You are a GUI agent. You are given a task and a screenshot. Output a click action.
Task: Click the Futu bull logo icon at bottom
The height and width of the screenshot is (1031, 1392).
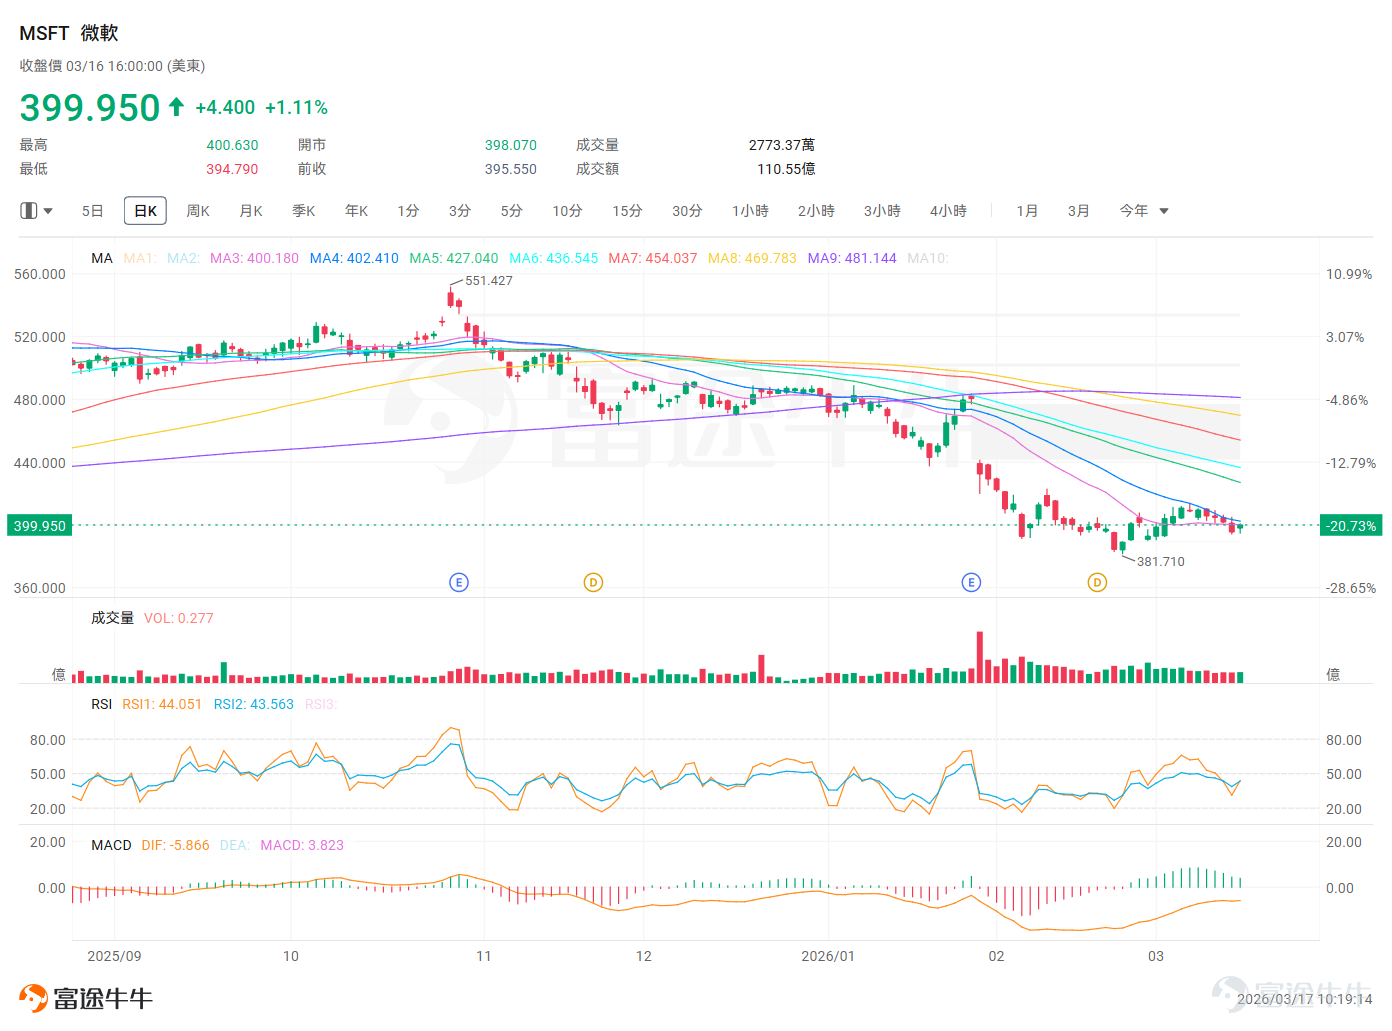(x=33, y=998)
